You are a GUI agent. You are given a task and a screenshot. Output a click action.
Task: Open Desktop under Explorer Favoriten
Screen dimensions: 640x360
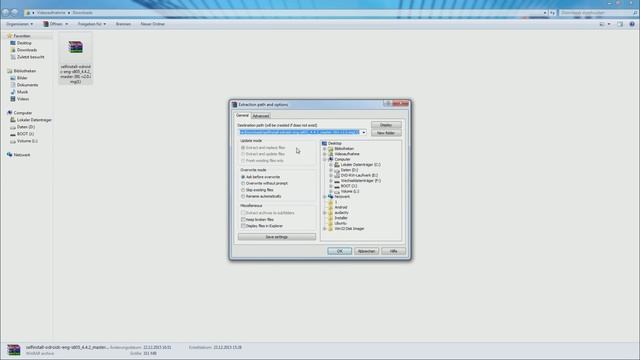[24, 43]
